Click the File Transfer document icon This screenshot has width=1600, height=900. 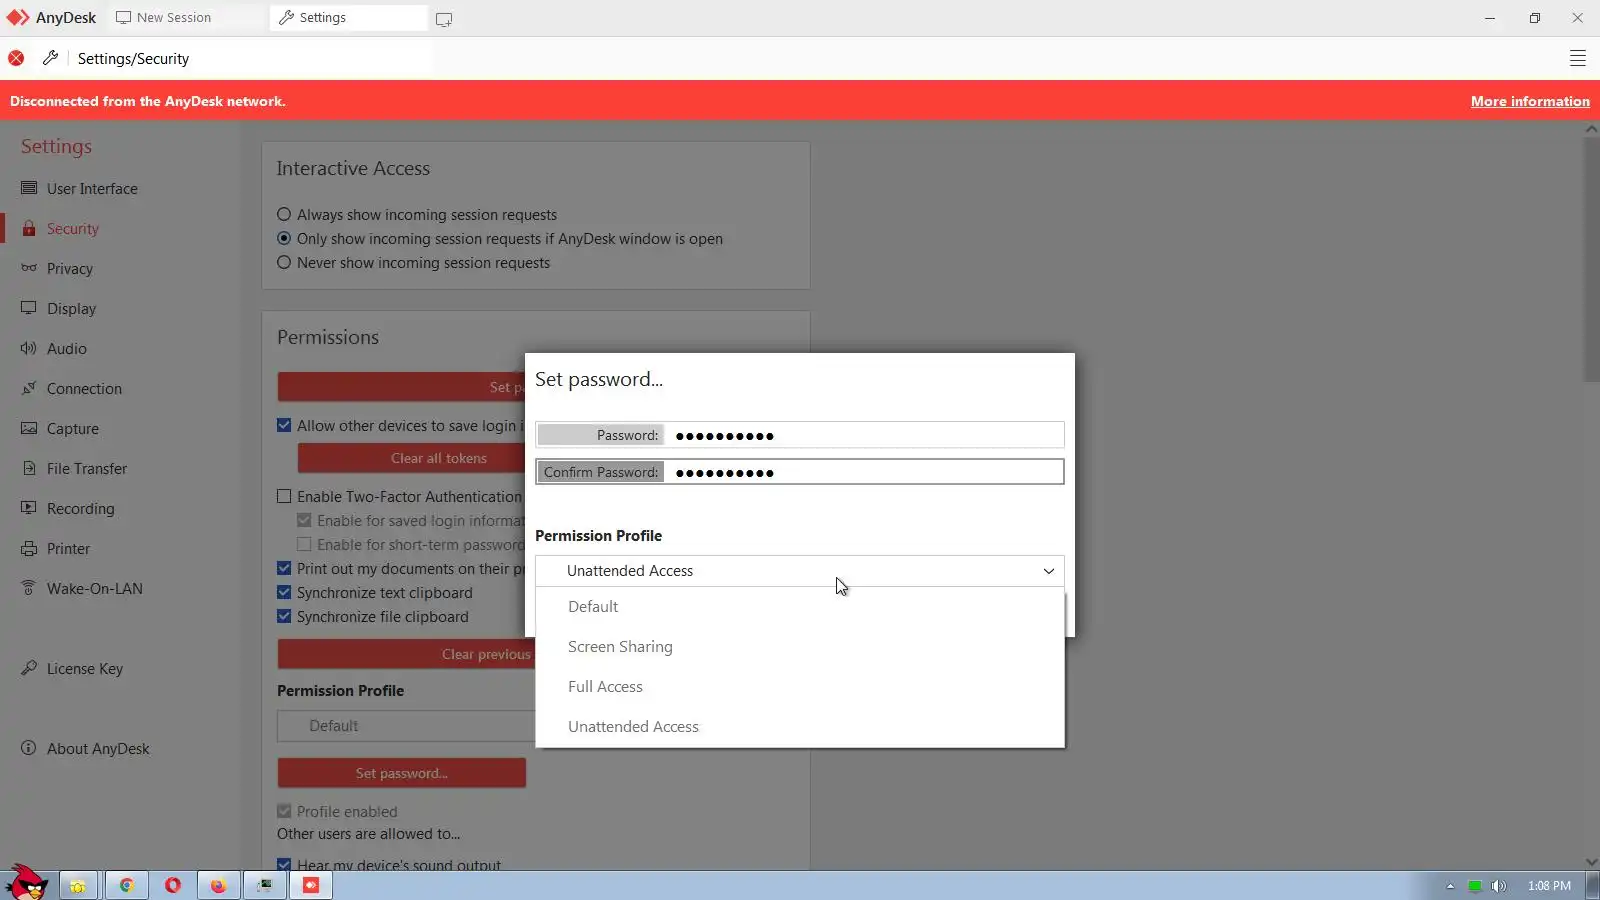click(x=29, y=468)
